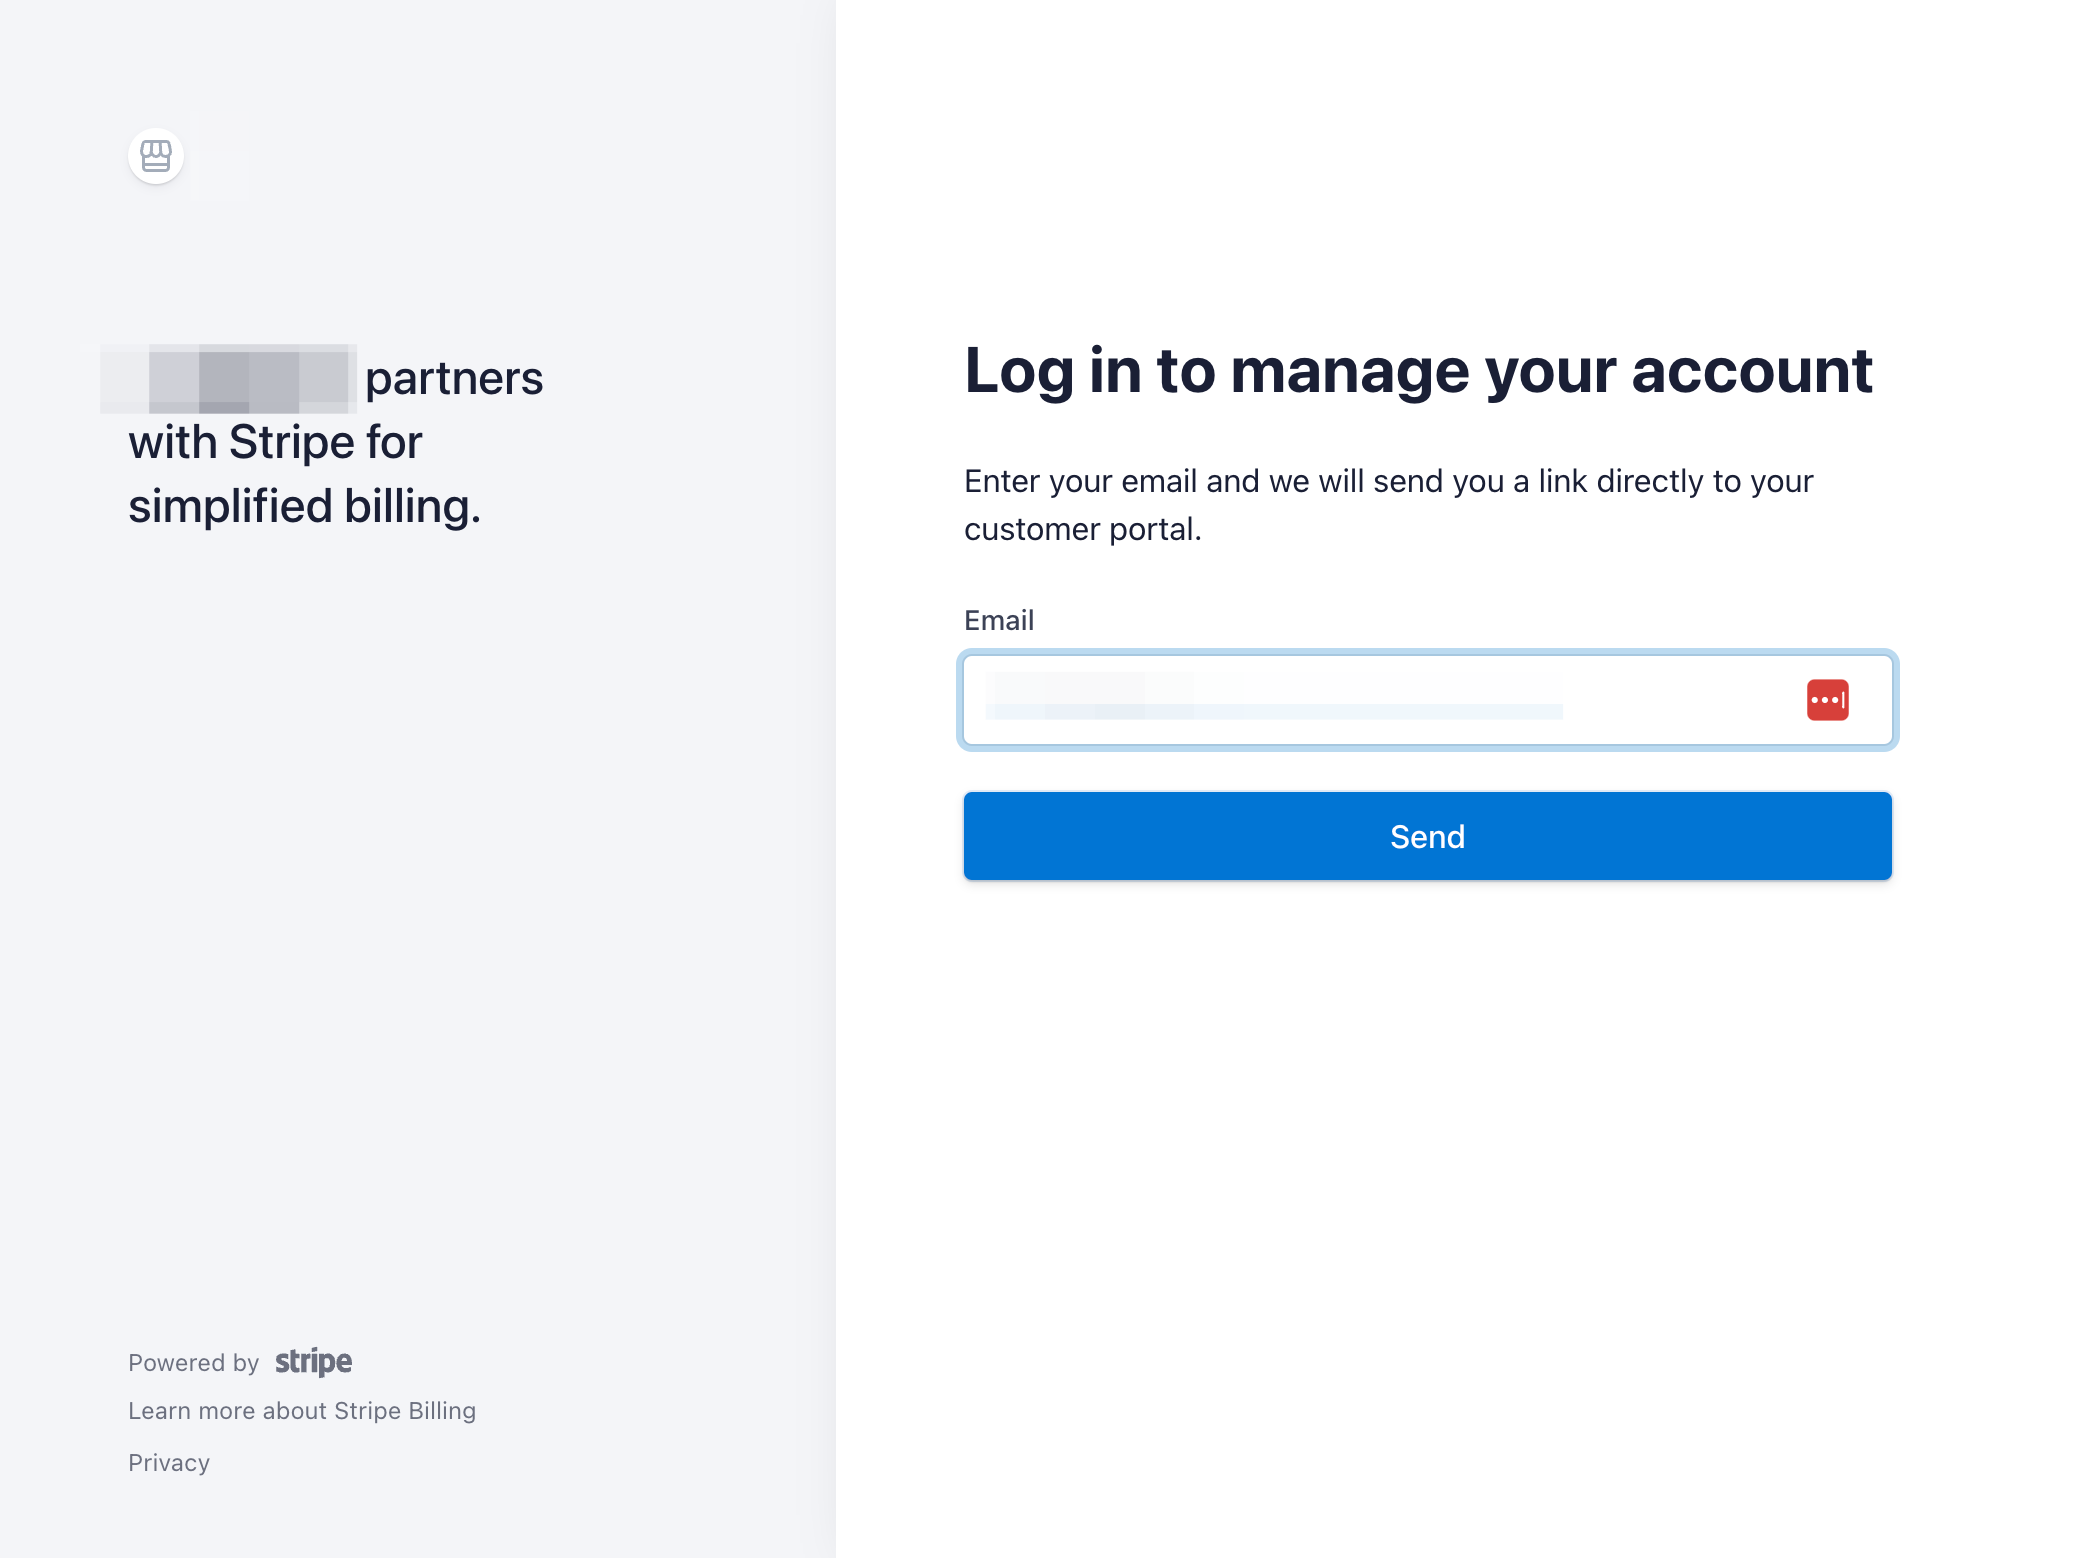Viewport: 2090px width, 1558px height.
Task: Click the Stripe logo in footer
Action: click(313, 1362)
